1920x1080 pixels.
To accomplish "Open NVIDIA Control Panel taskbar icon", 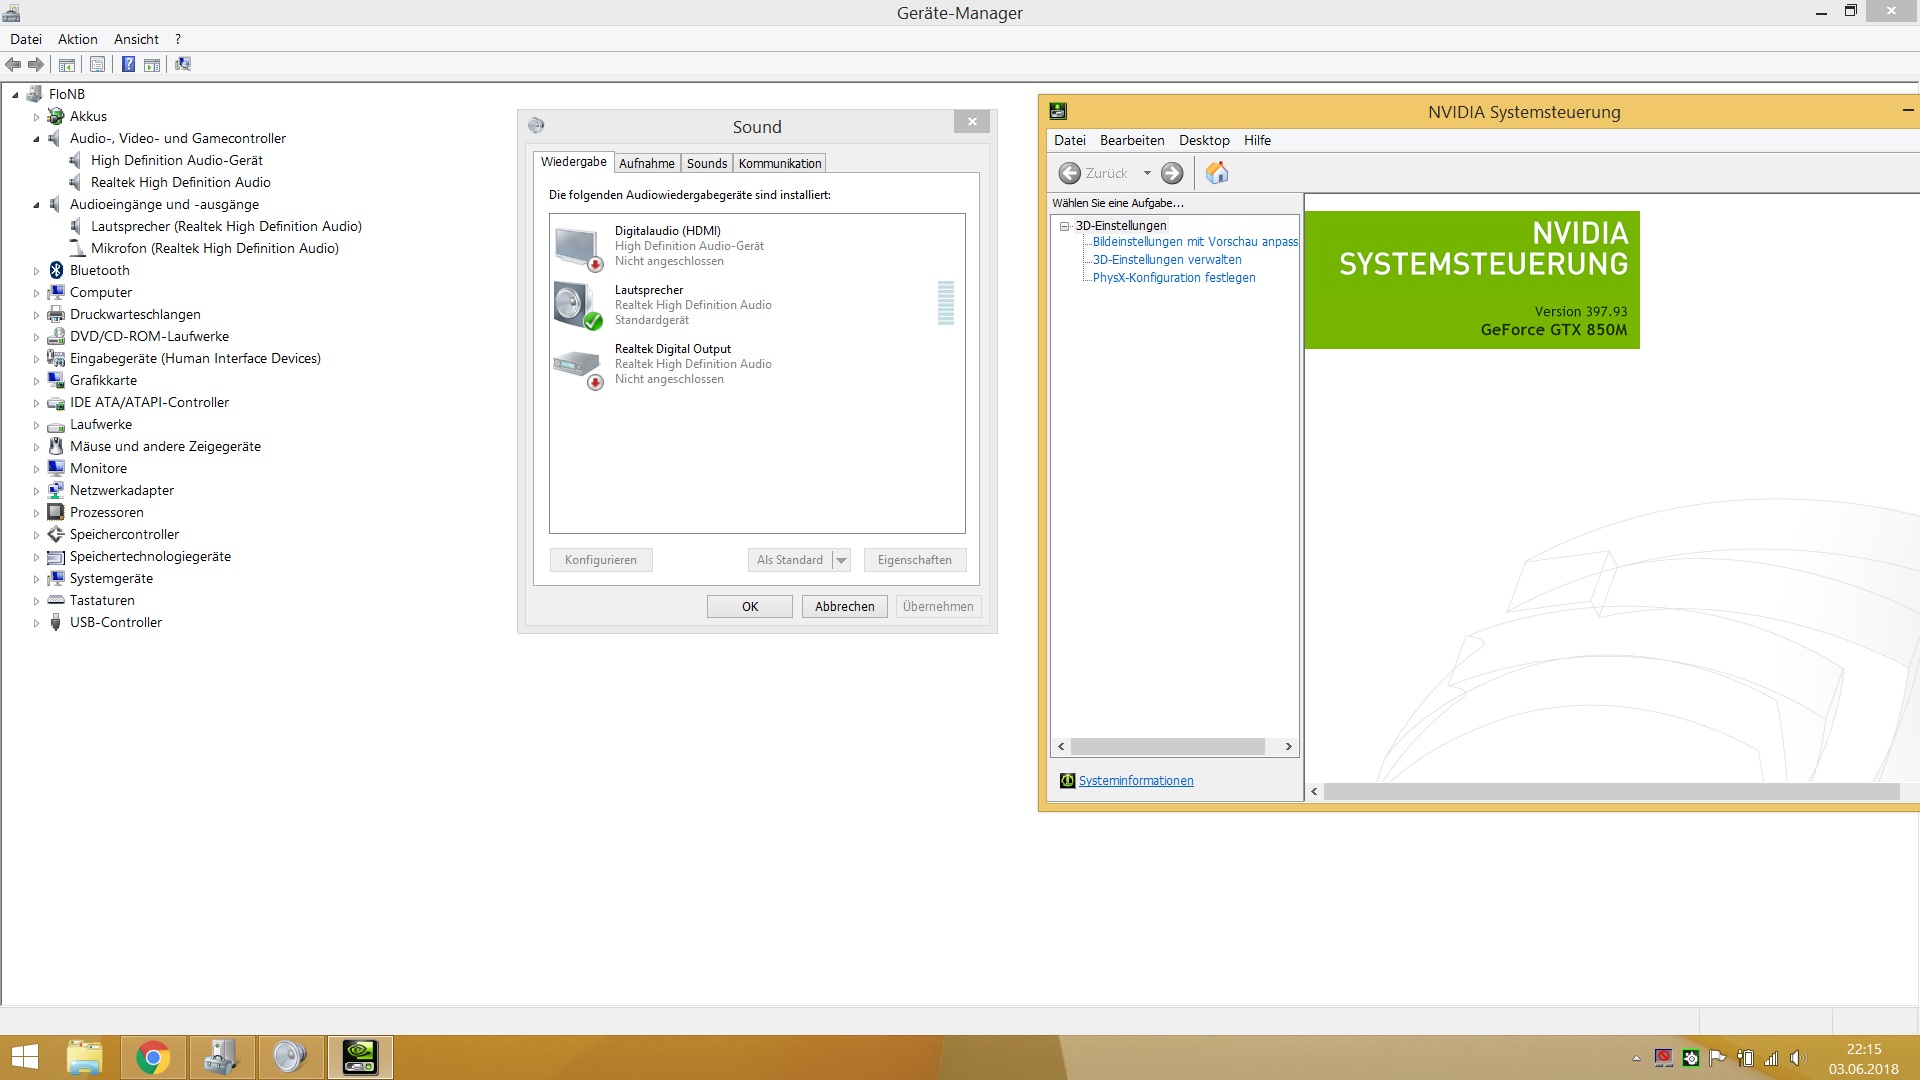I will pyautogui.click(x=360, y=1057).
